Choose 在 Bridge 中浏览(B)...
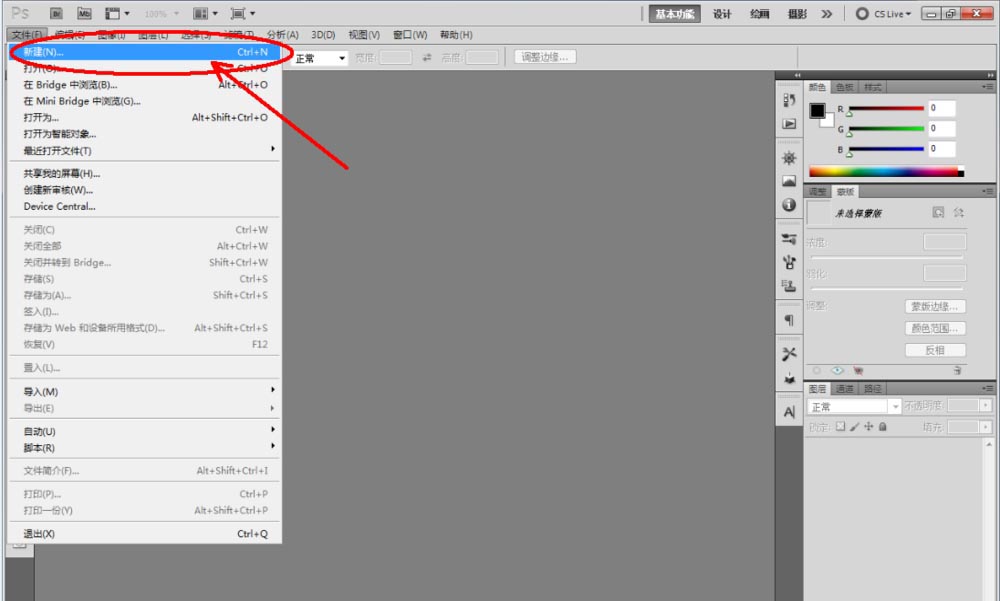 point(144,84)
